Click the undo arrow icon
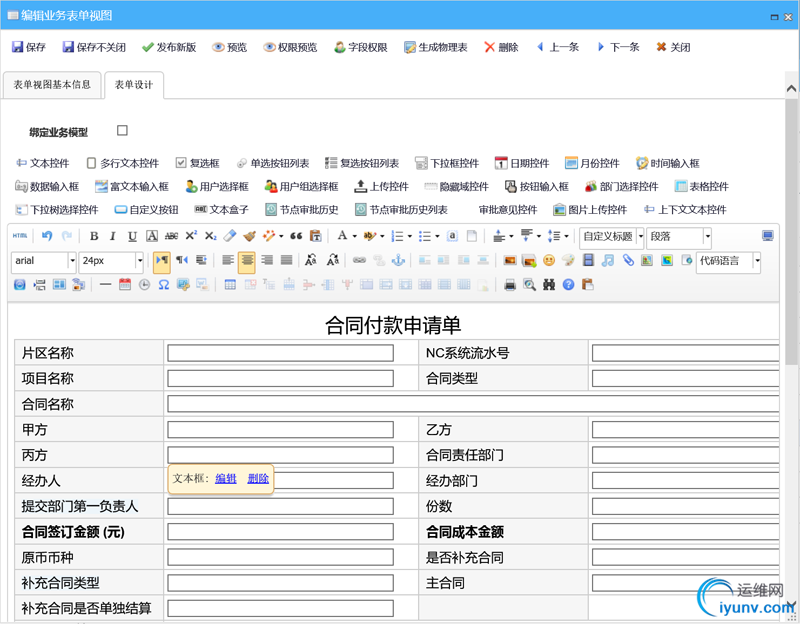The image size is (800, 624). [x=47, y=236]
